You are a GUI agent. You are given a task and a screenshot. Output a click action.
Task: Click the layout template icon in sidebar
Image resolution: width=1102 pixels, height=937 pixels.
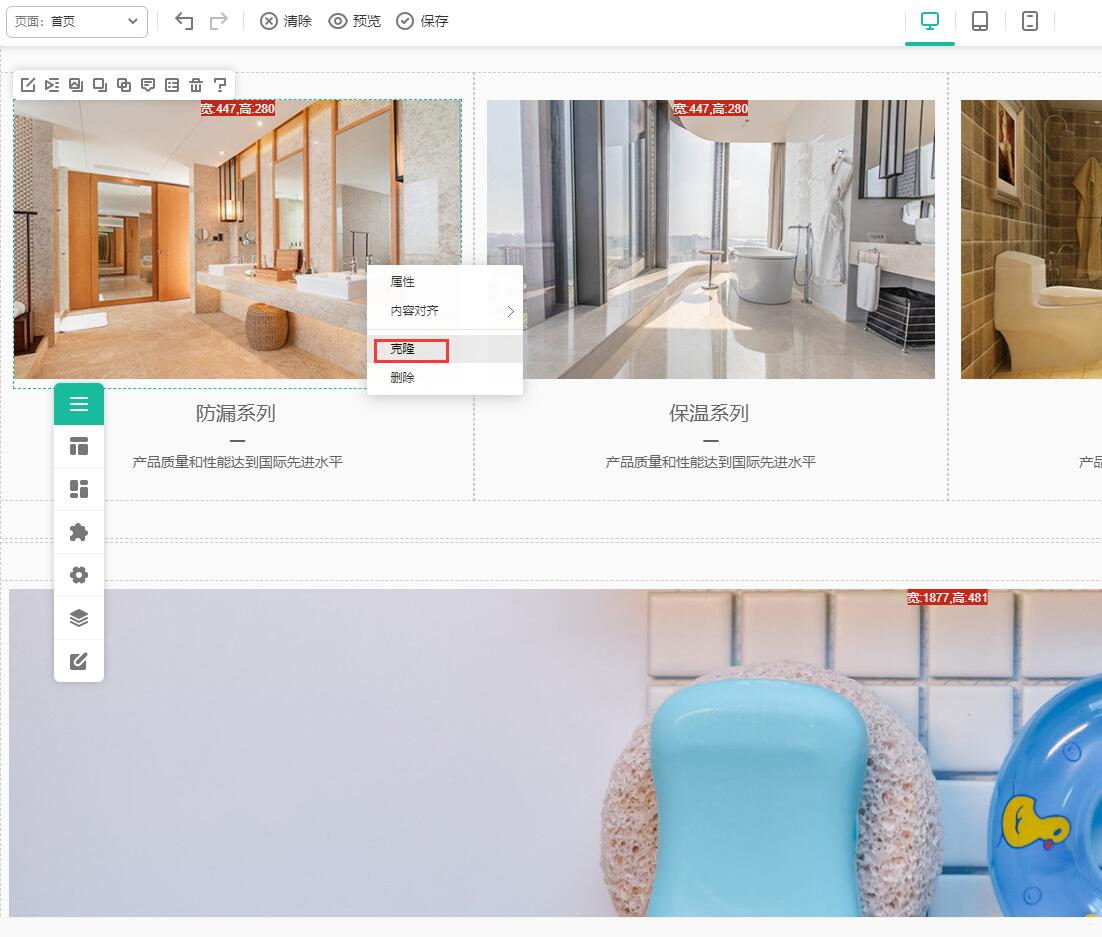click(79, 446)
